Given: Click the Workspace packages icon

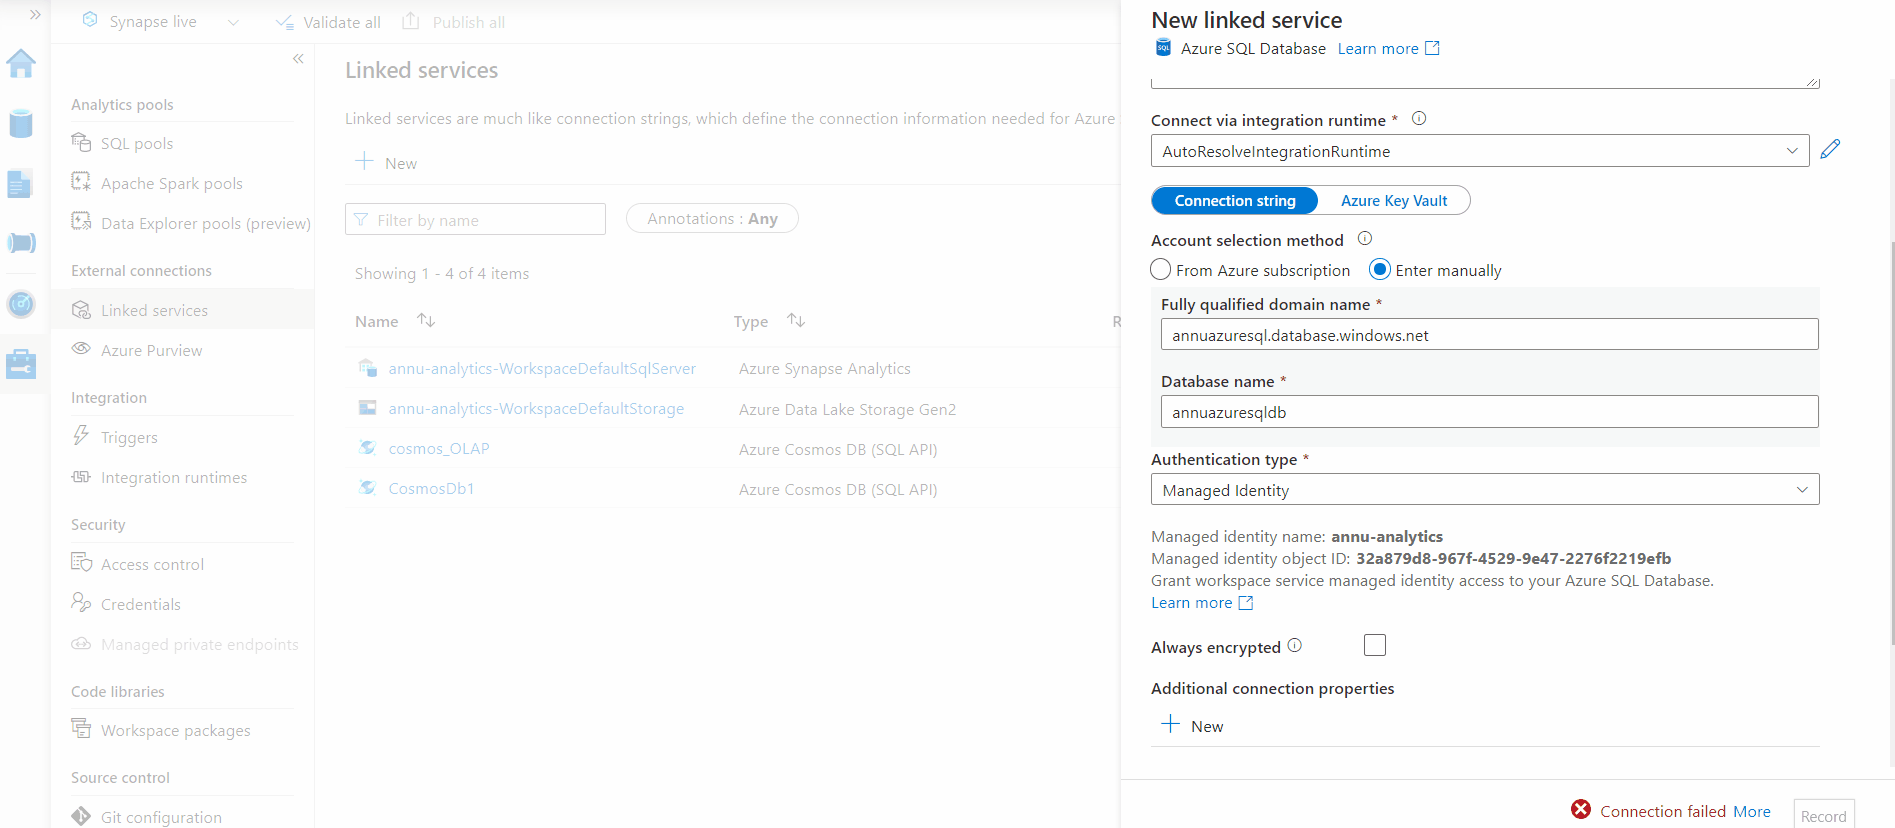Looking at the screenshot, I should (81, 728).
